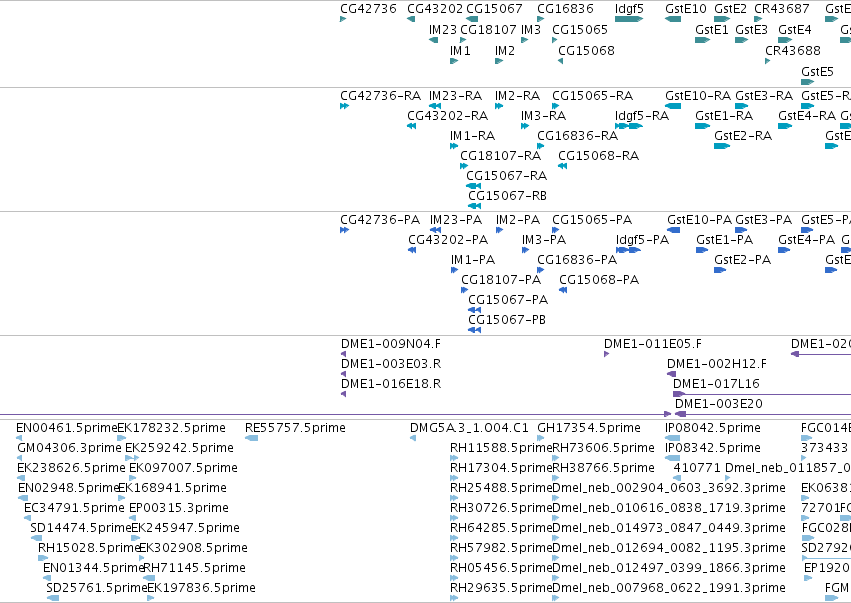Viewport: 851px width, 603px height.
Task: Click the GstE2 gene label
Action: tap(730, 9)
